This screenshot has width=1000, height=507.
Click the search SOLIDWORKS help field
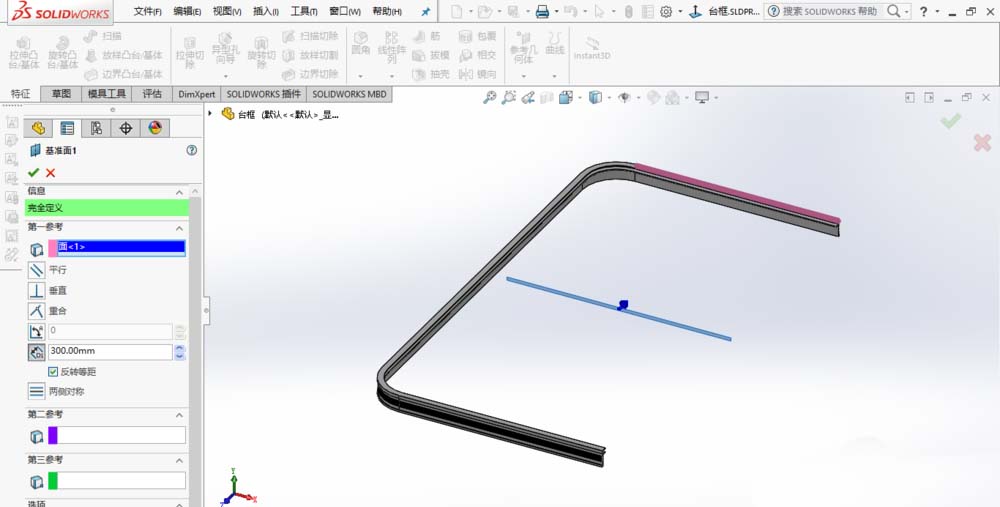click(829, 11)
